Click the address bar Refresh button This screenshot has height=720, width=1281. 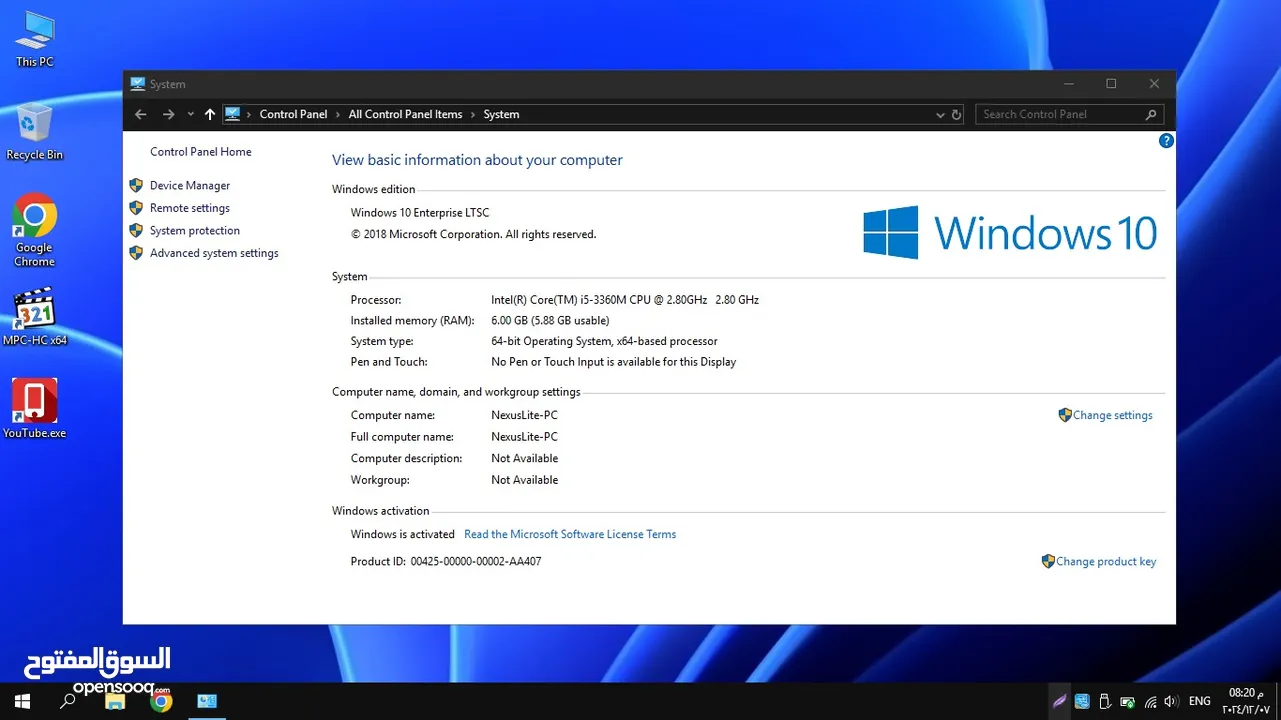[957, 114]
